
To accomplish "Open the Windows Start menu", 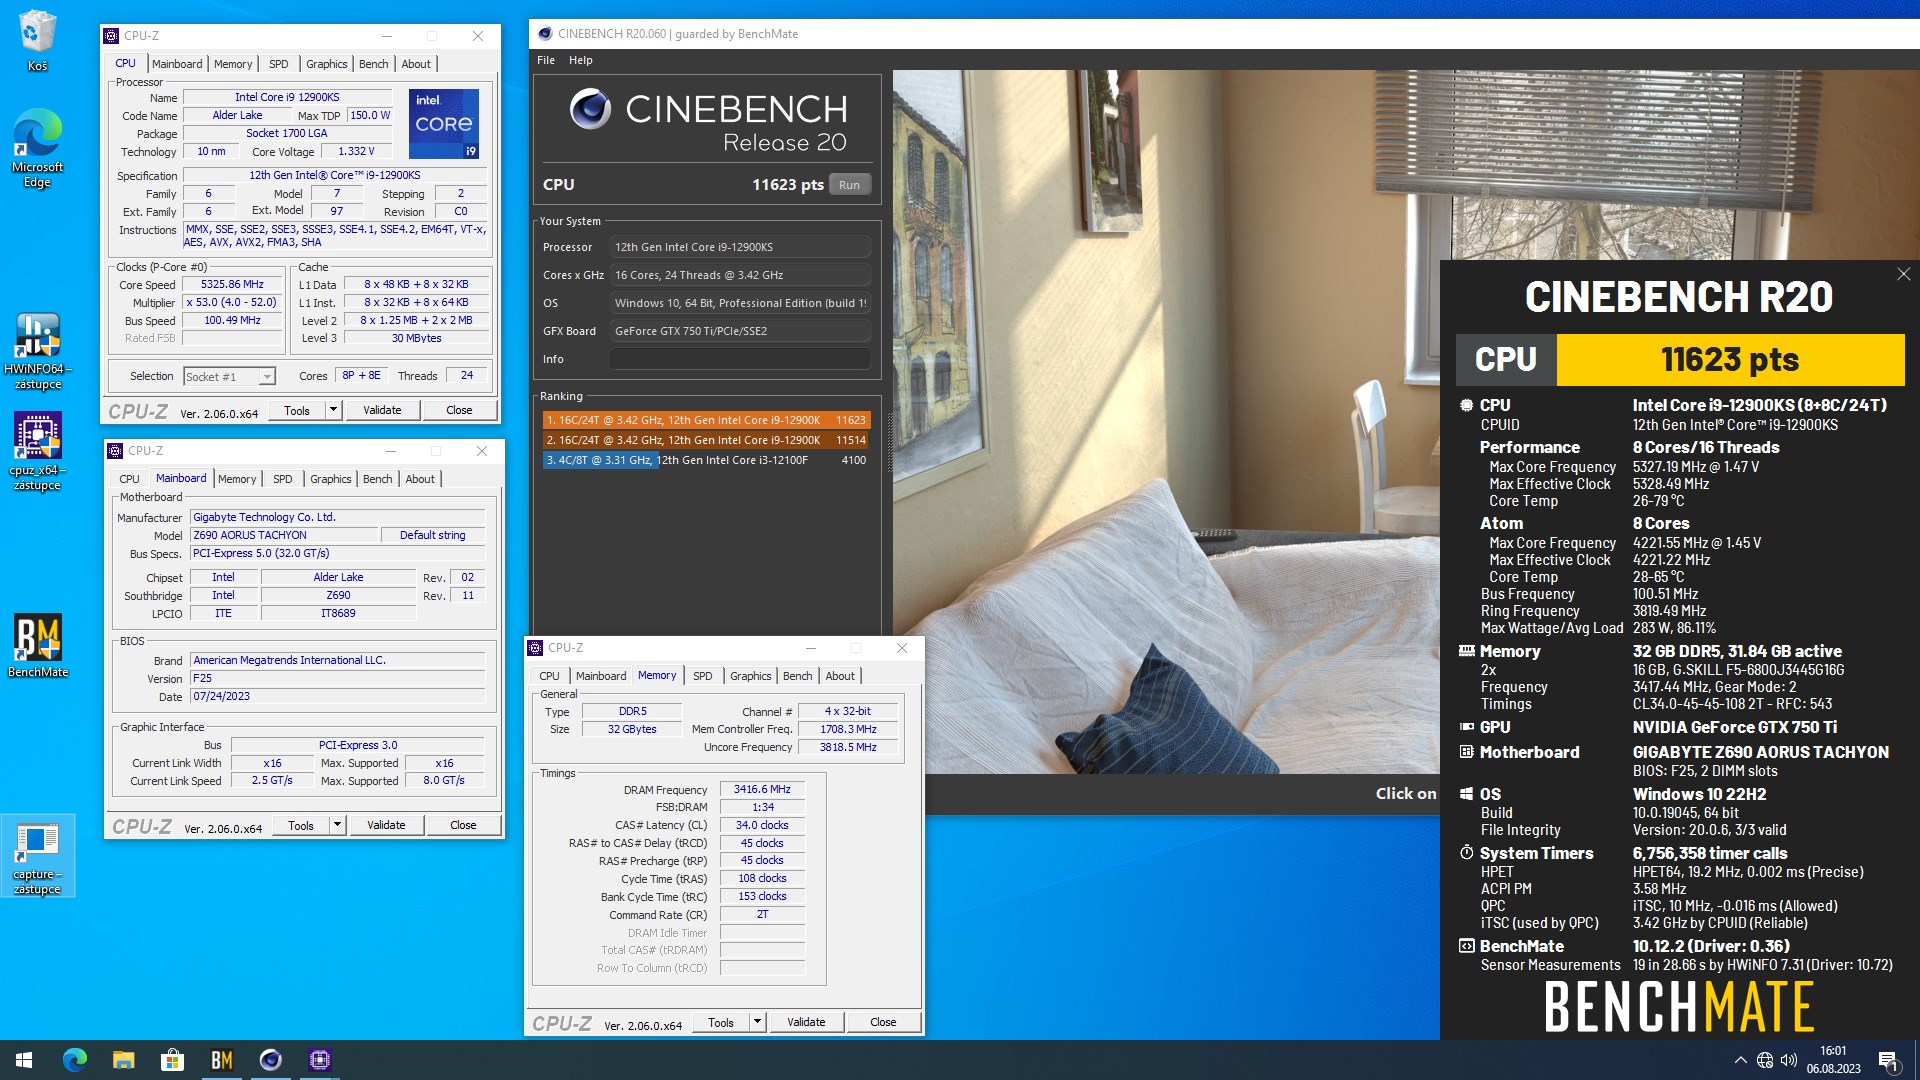I will (24, 1060).
